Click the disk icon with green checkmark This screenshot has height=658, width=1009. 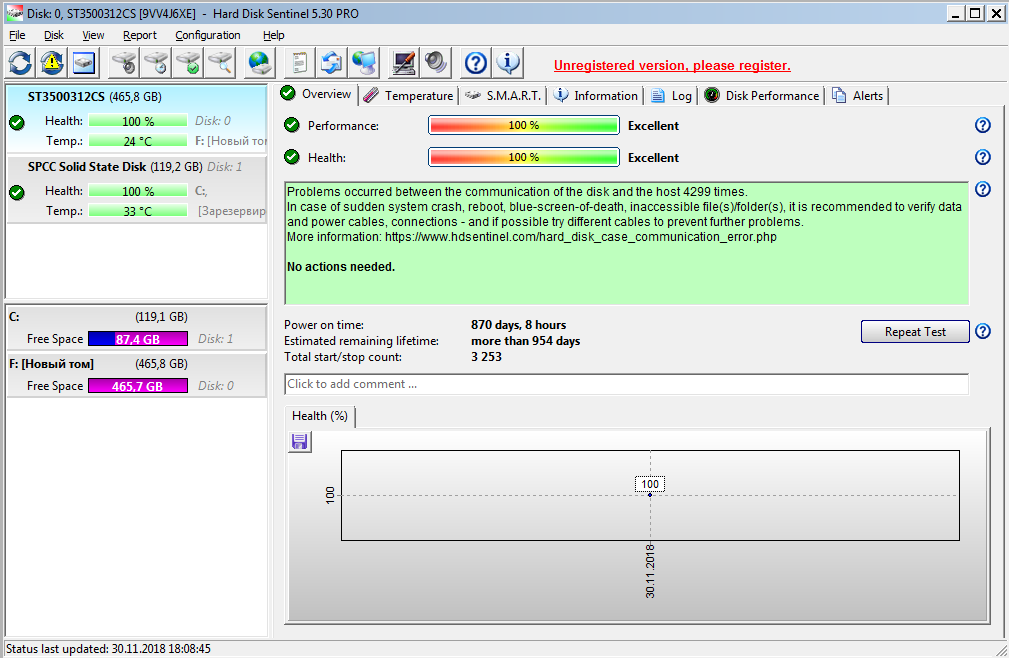pyautogui.click(x=189, y=63)
